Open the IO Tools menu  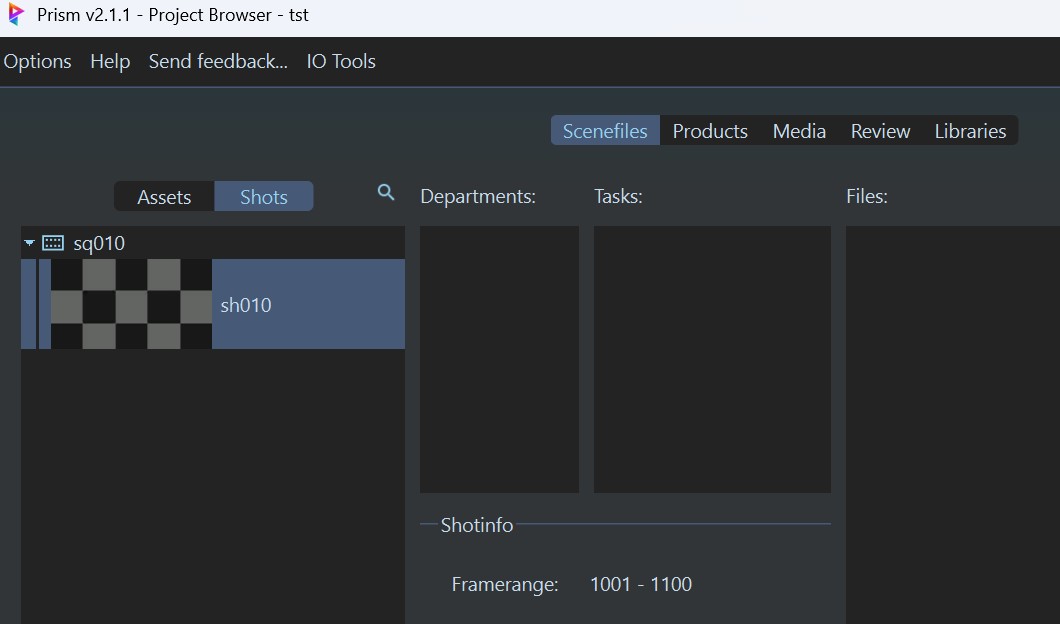tap(341, 61)
